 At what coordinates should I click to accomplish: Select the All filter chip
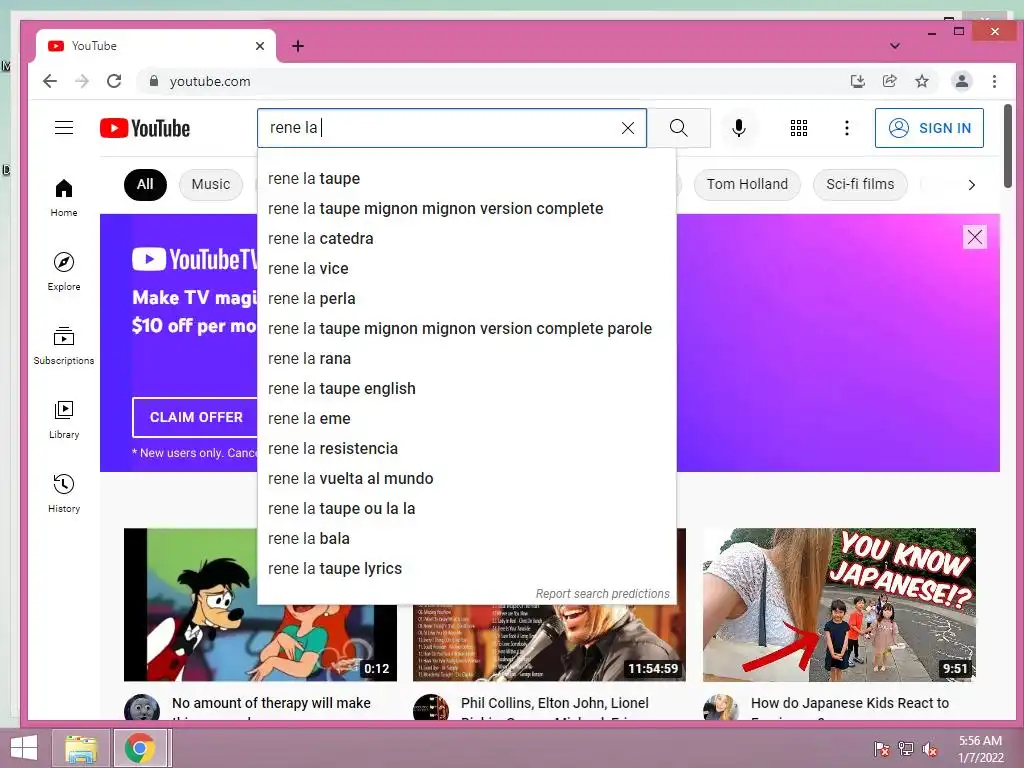(145, 185)
